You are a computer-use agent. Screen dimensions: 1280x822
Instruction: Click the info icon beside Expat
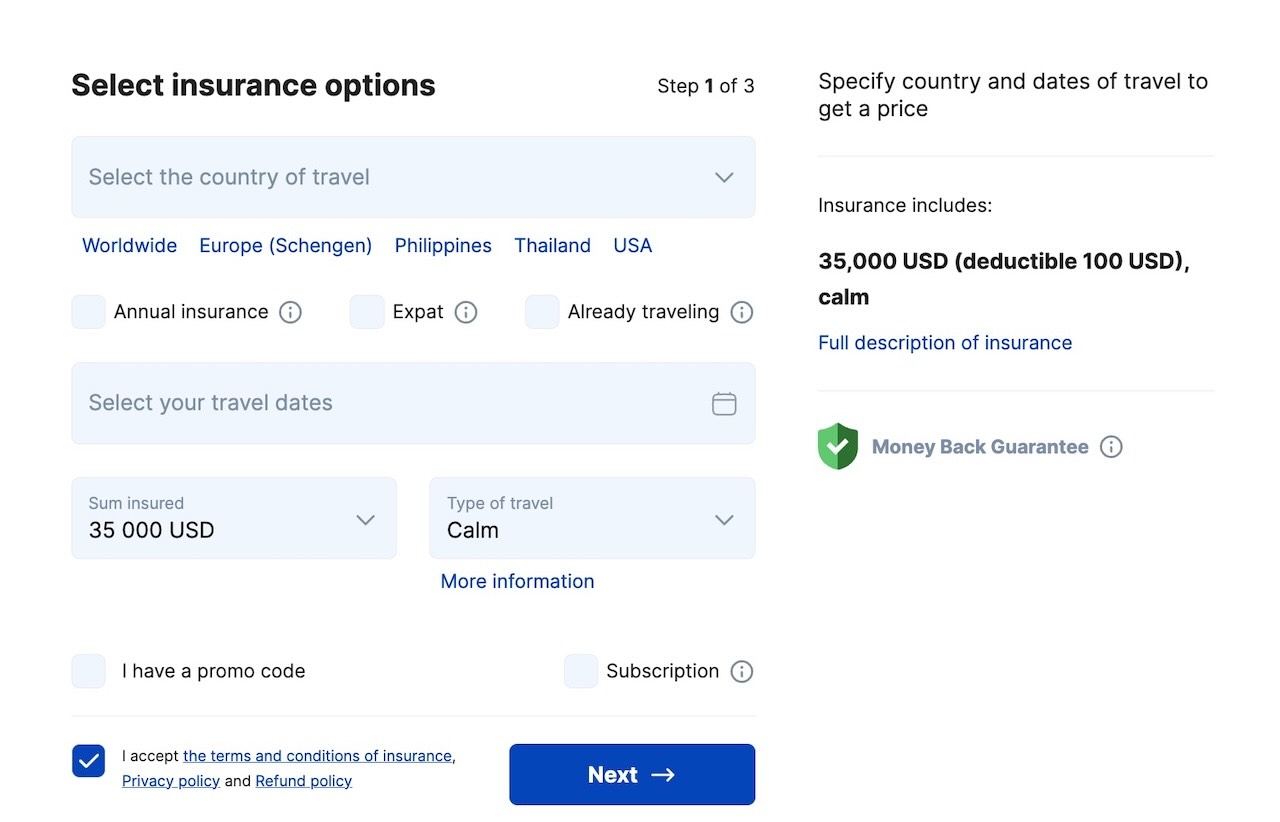coord(465,312)
